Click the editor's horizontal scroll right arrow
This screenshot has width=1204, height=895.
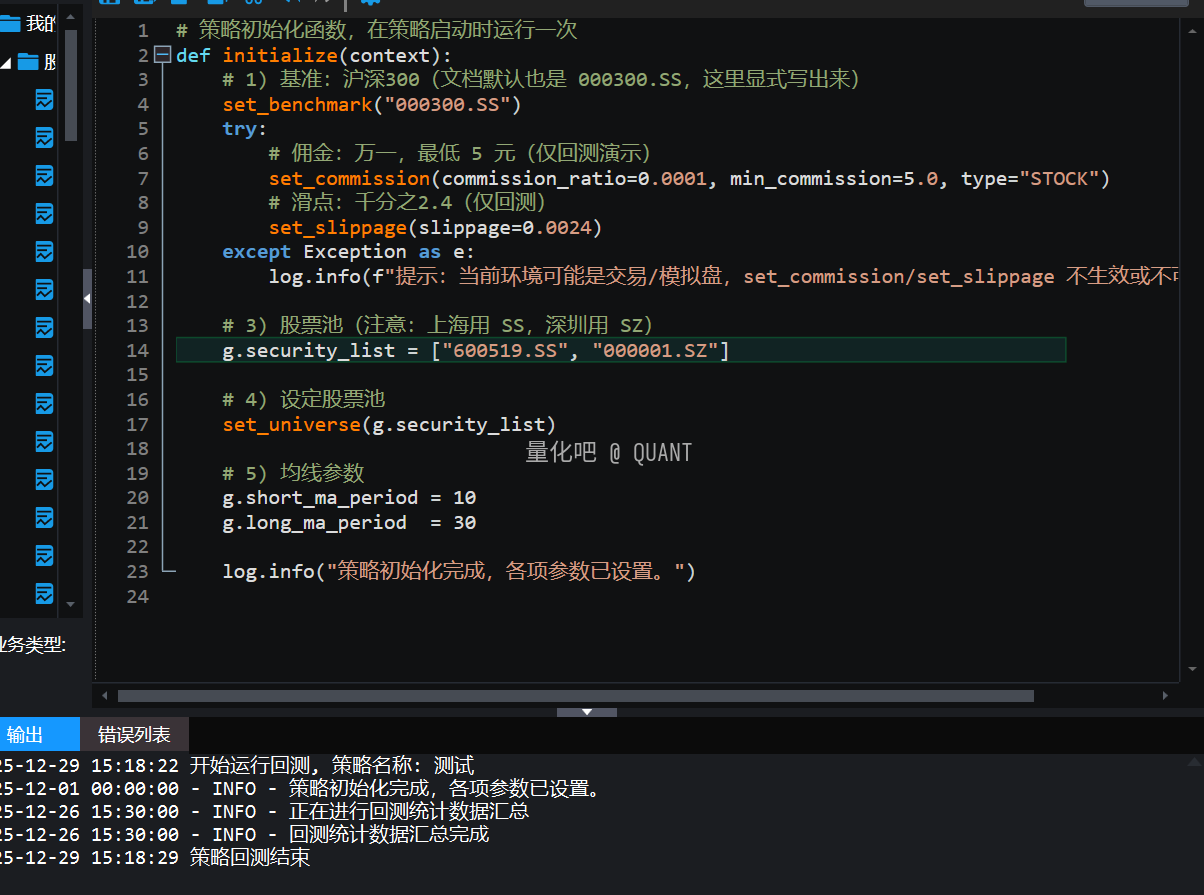[1165, 696]
